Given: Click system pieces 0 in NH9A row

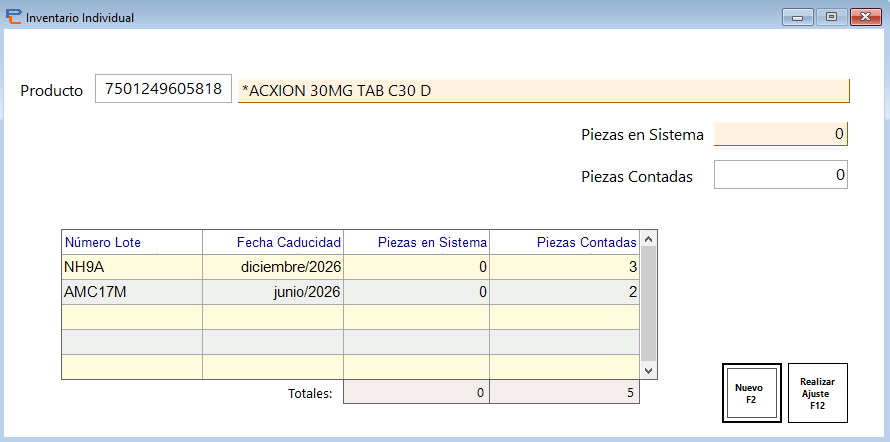Looking at the screenshot, I should (x=417, y=267).
